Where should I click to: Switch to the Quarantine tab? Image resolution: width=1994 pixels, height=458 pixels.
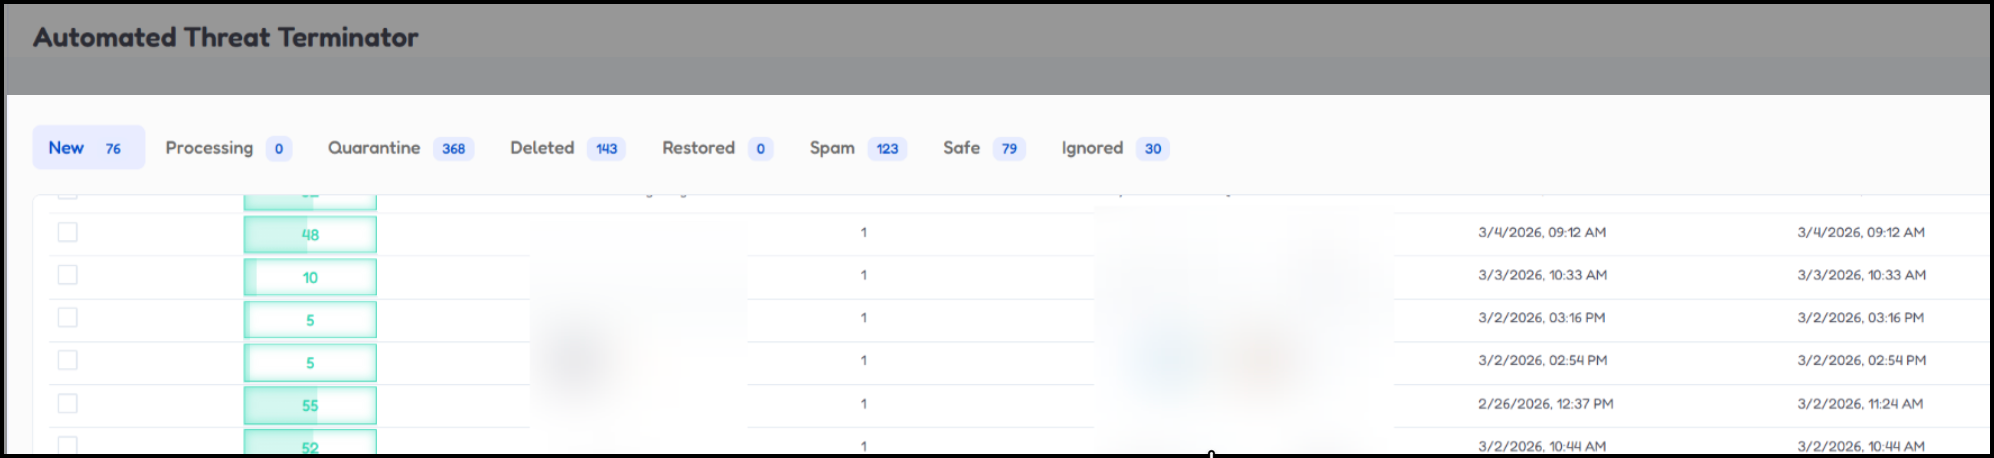[375, 148]
